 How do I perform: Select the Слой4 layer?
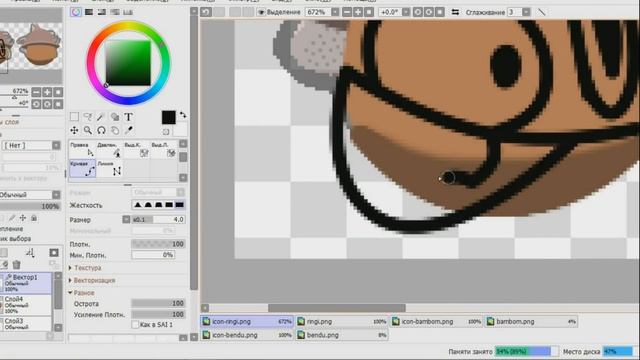coord(27,305)
